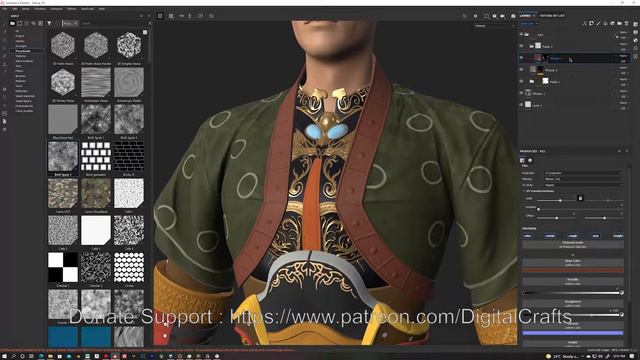Toggle the metal channel button
The width and height of the screenshot is (640, 360).
[x=550, y=236]
